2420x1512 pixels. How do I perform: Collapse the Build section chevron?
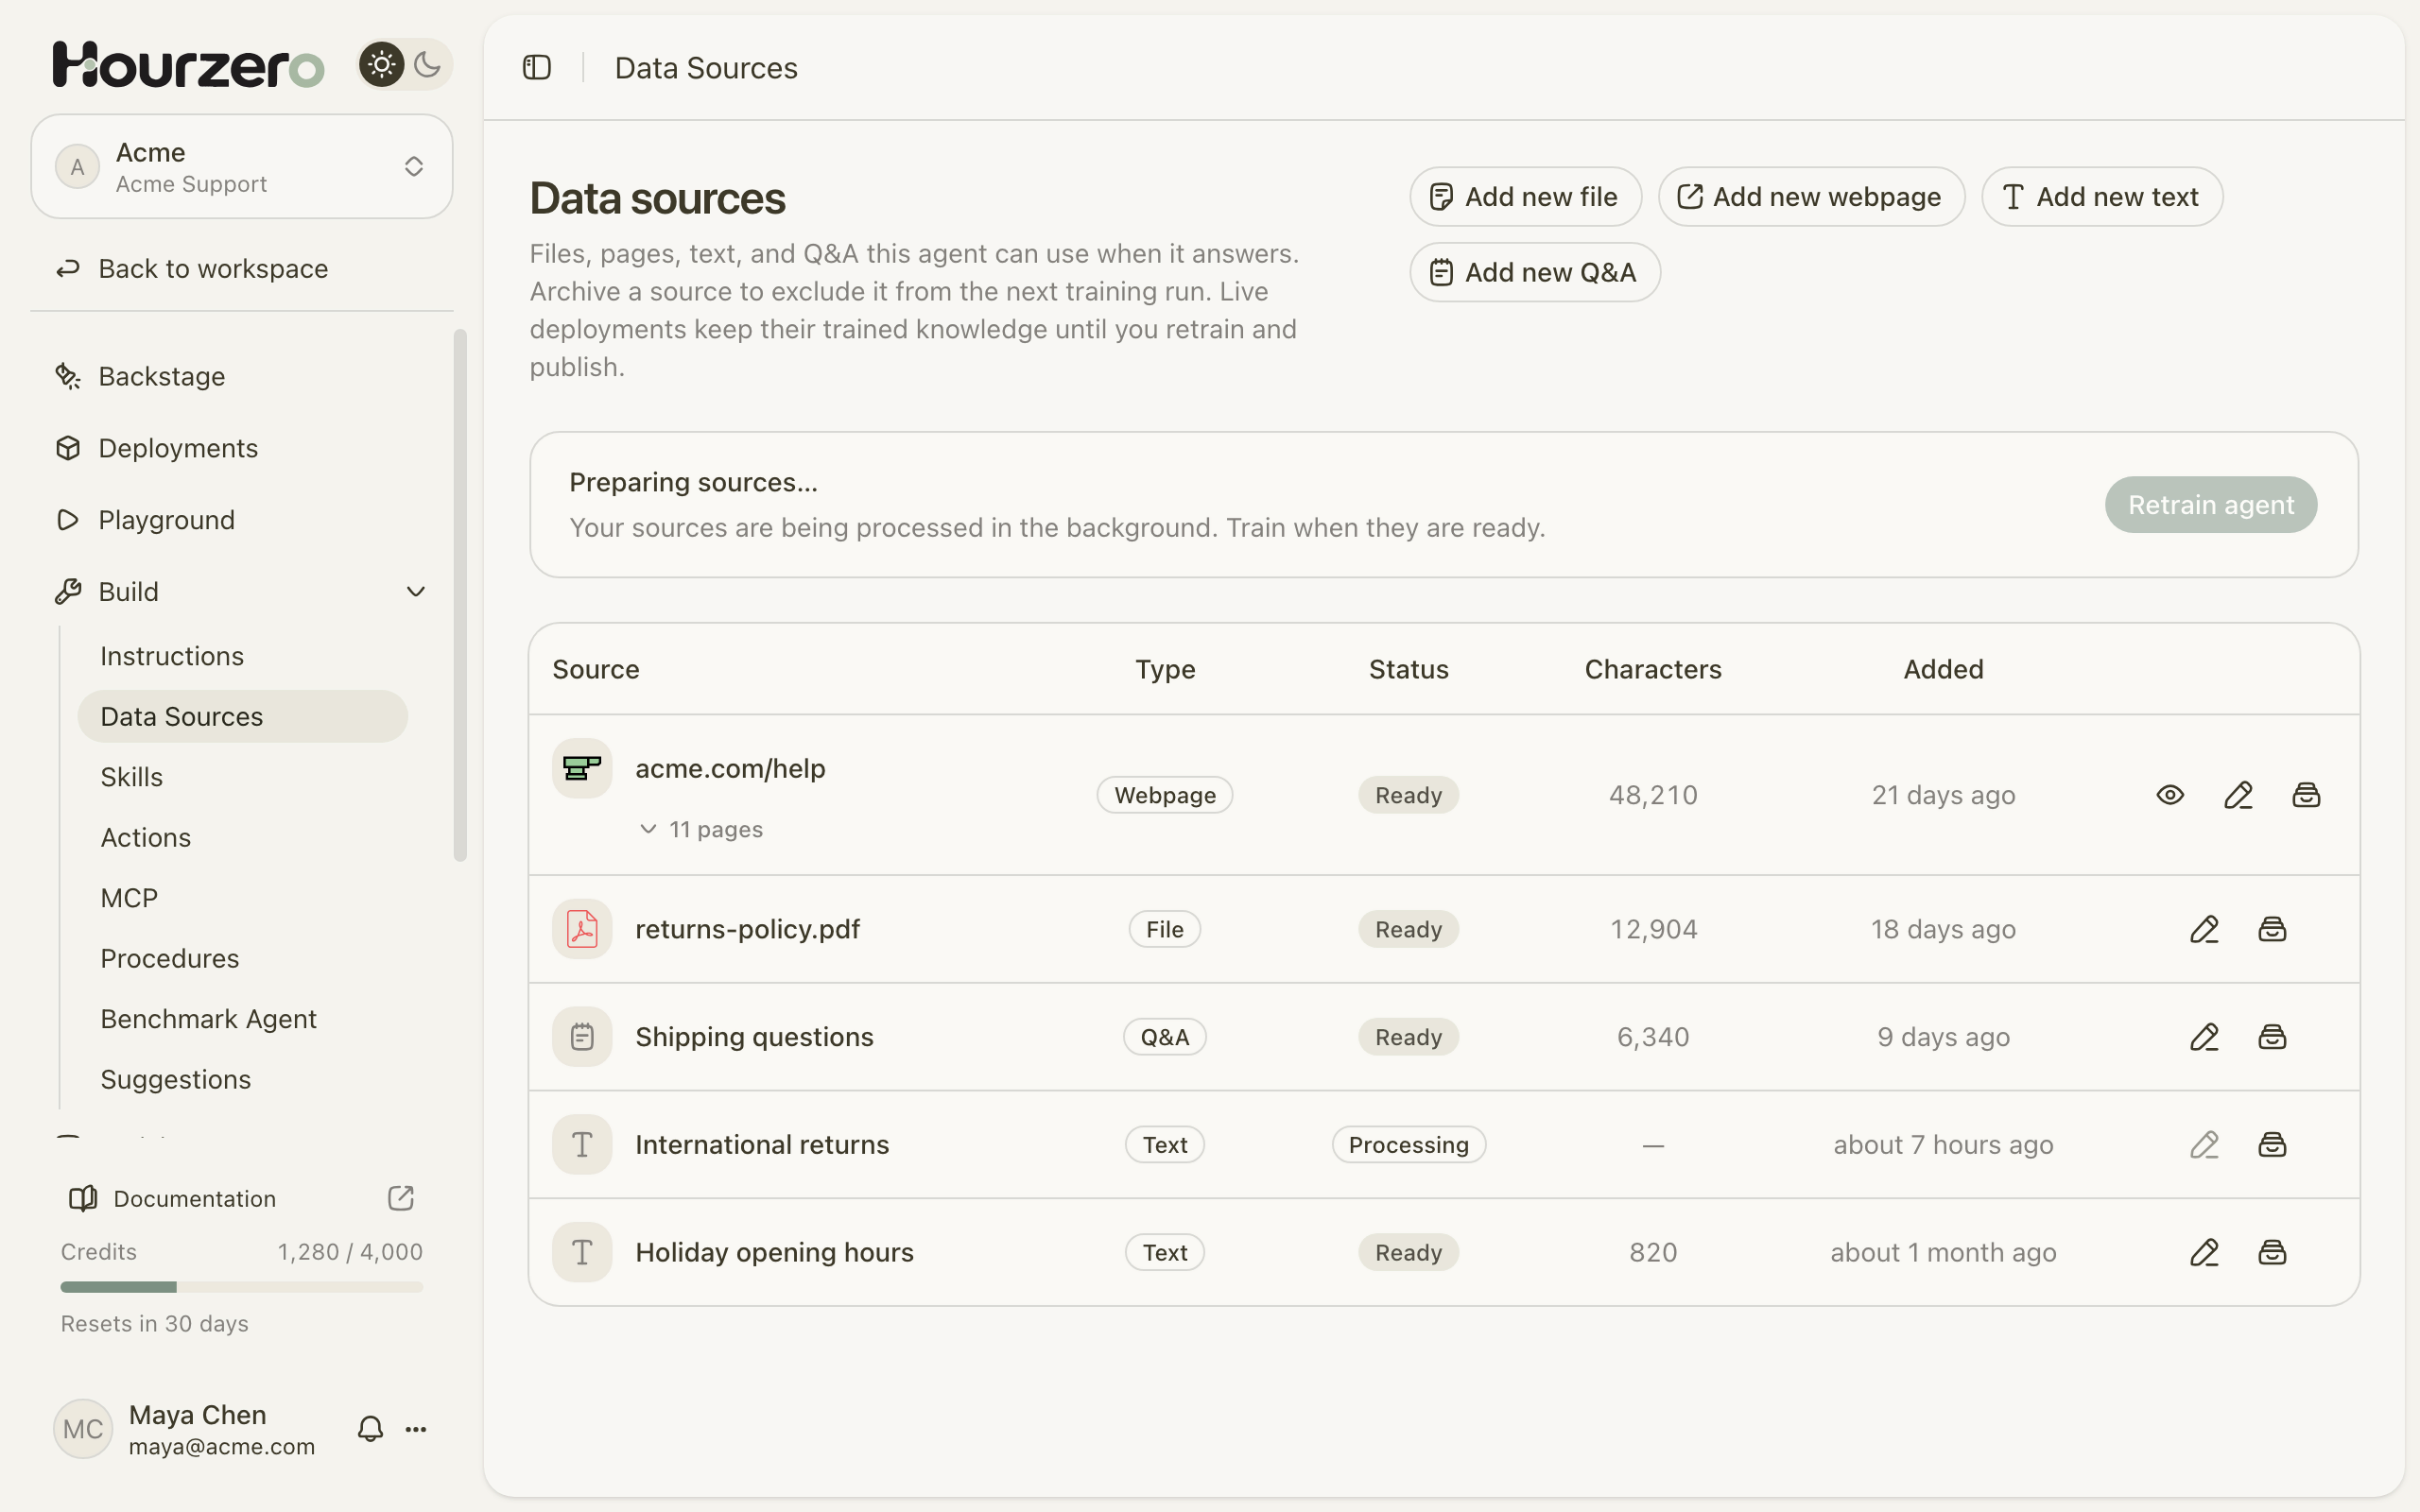coord(416,592)
